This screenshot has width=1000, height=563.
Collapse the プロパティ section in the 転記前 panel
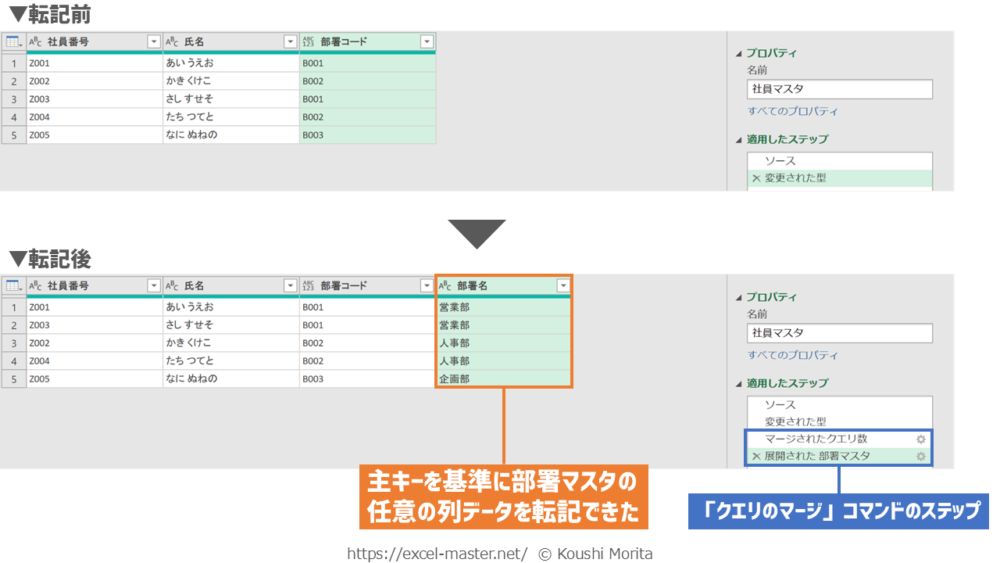[x=739, y=53]
